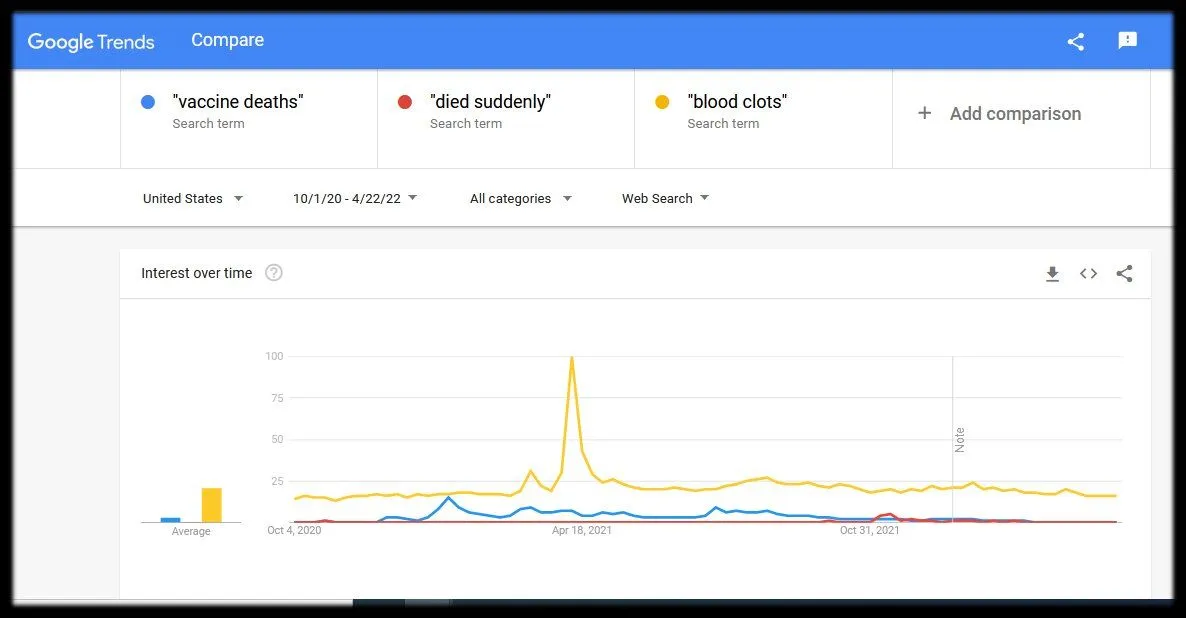Click the yellow dot for blood clots
1186x618 pixels.
(661, 102)
